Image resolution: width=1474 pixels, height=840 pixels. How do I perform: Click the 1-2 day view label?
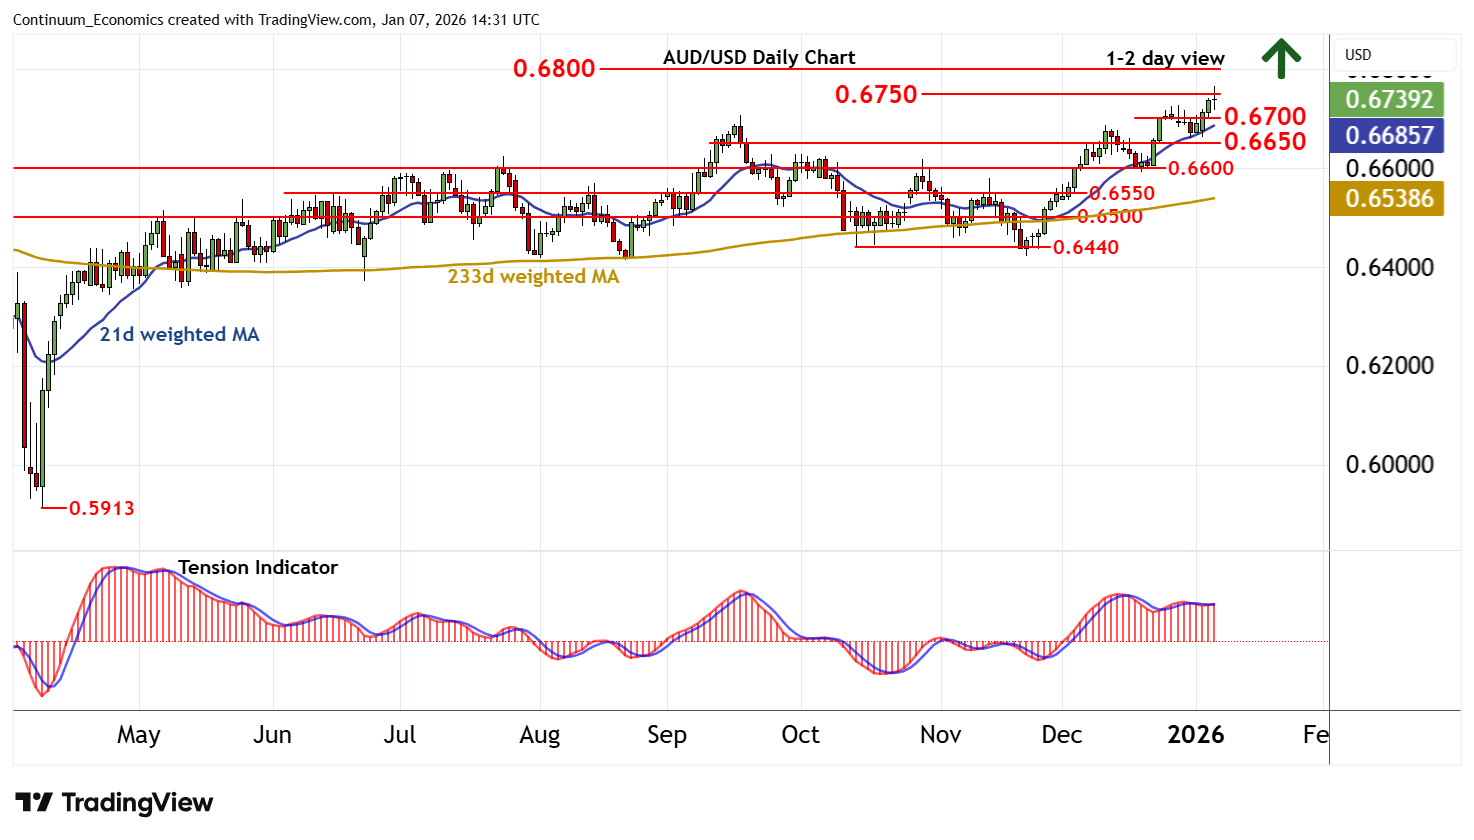coord(1165,58)
